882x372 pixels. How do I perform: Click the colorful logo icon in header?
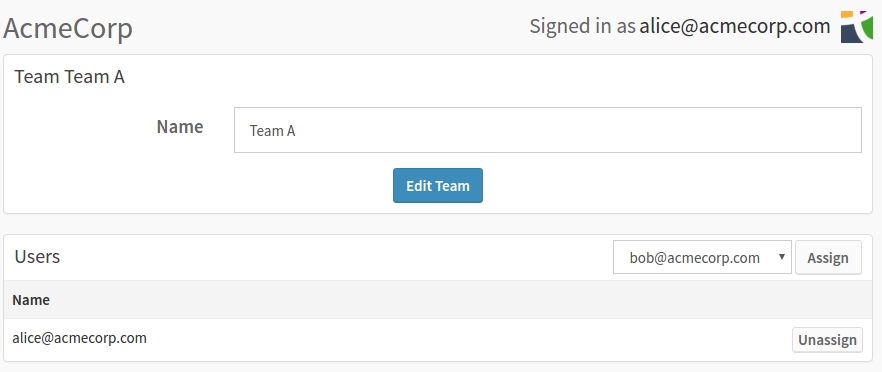(x=857, y=26)
